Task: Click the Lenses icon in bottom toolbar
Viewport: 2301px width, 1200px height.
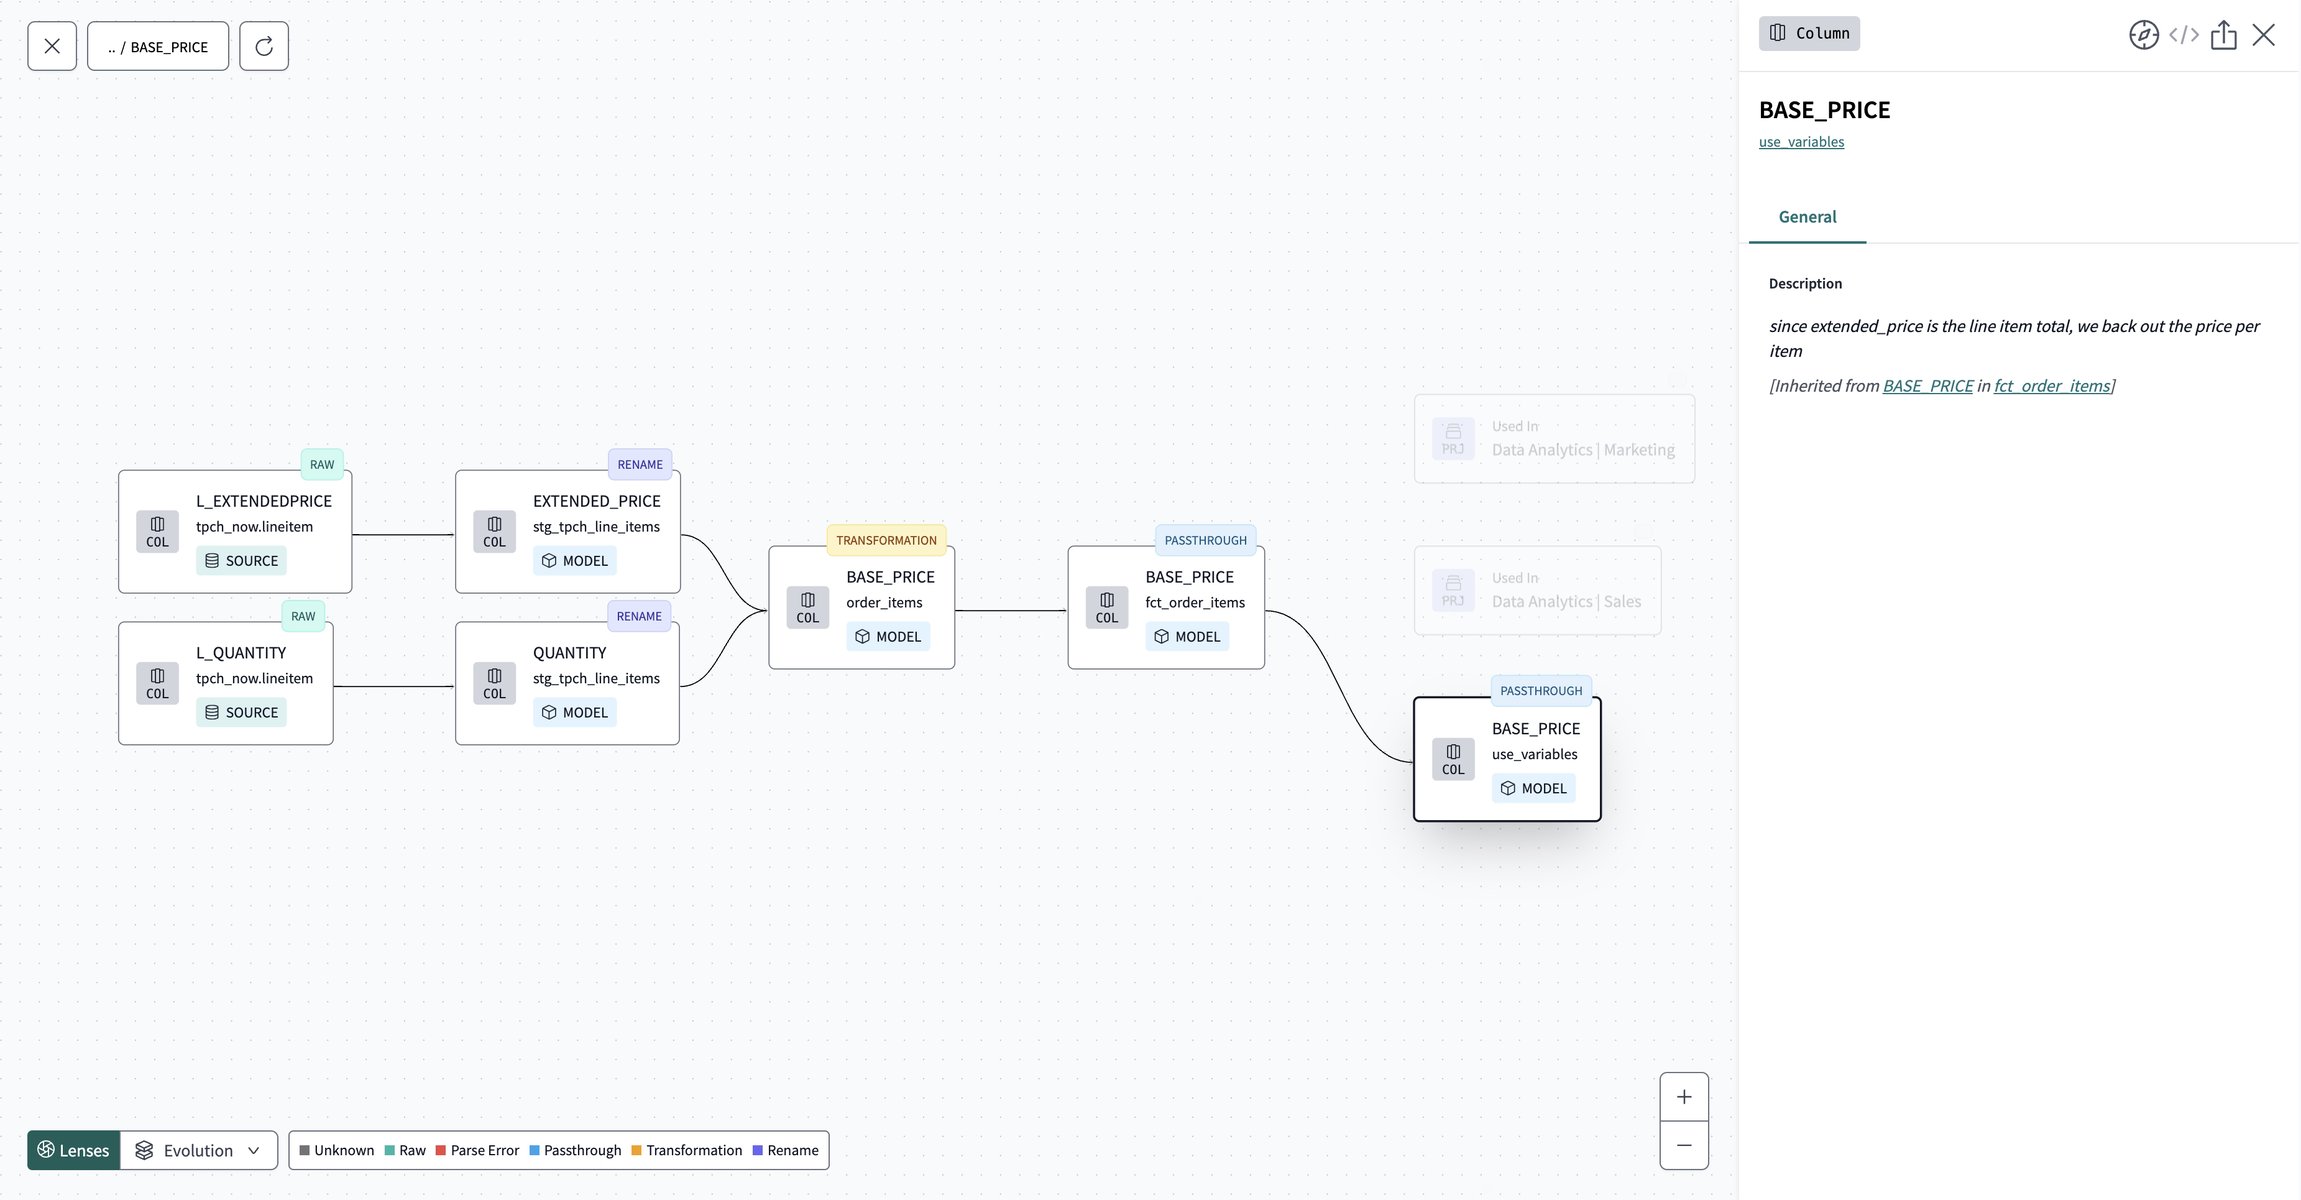Action: [47, 1150]
